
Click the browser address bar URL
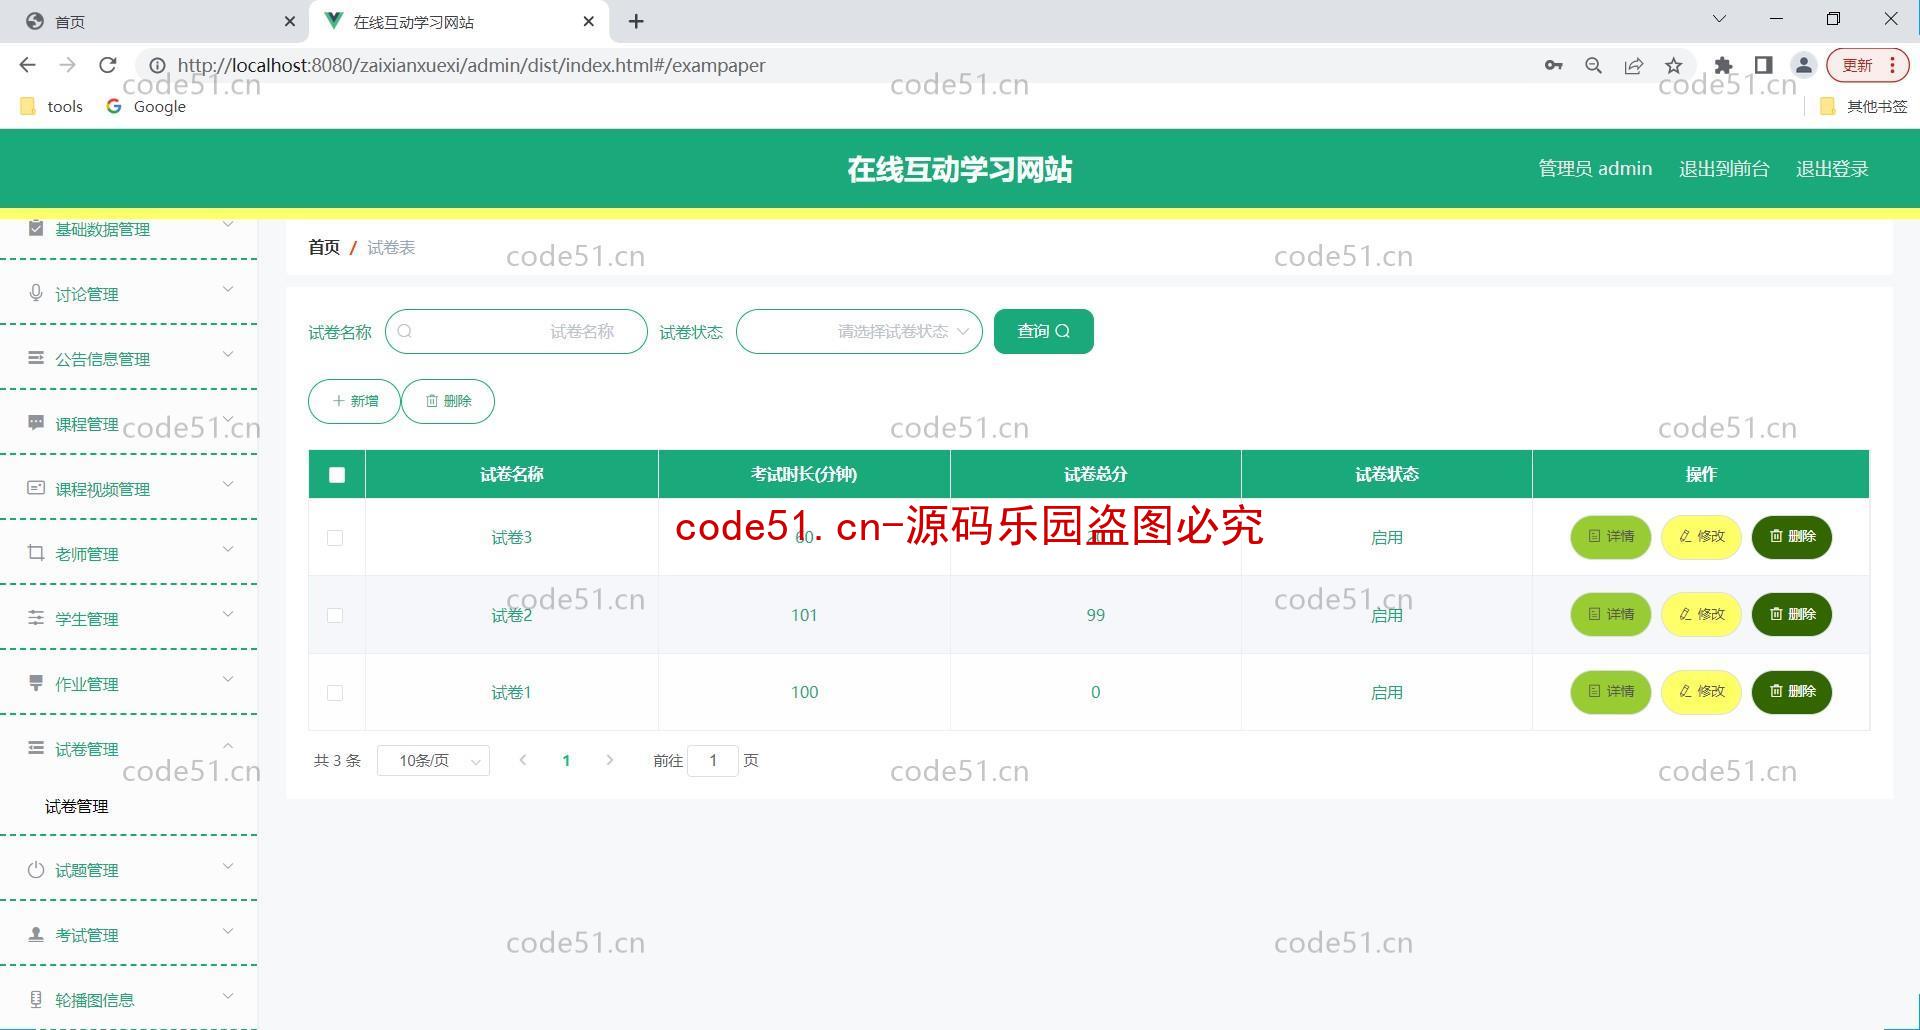click(471, 65)
